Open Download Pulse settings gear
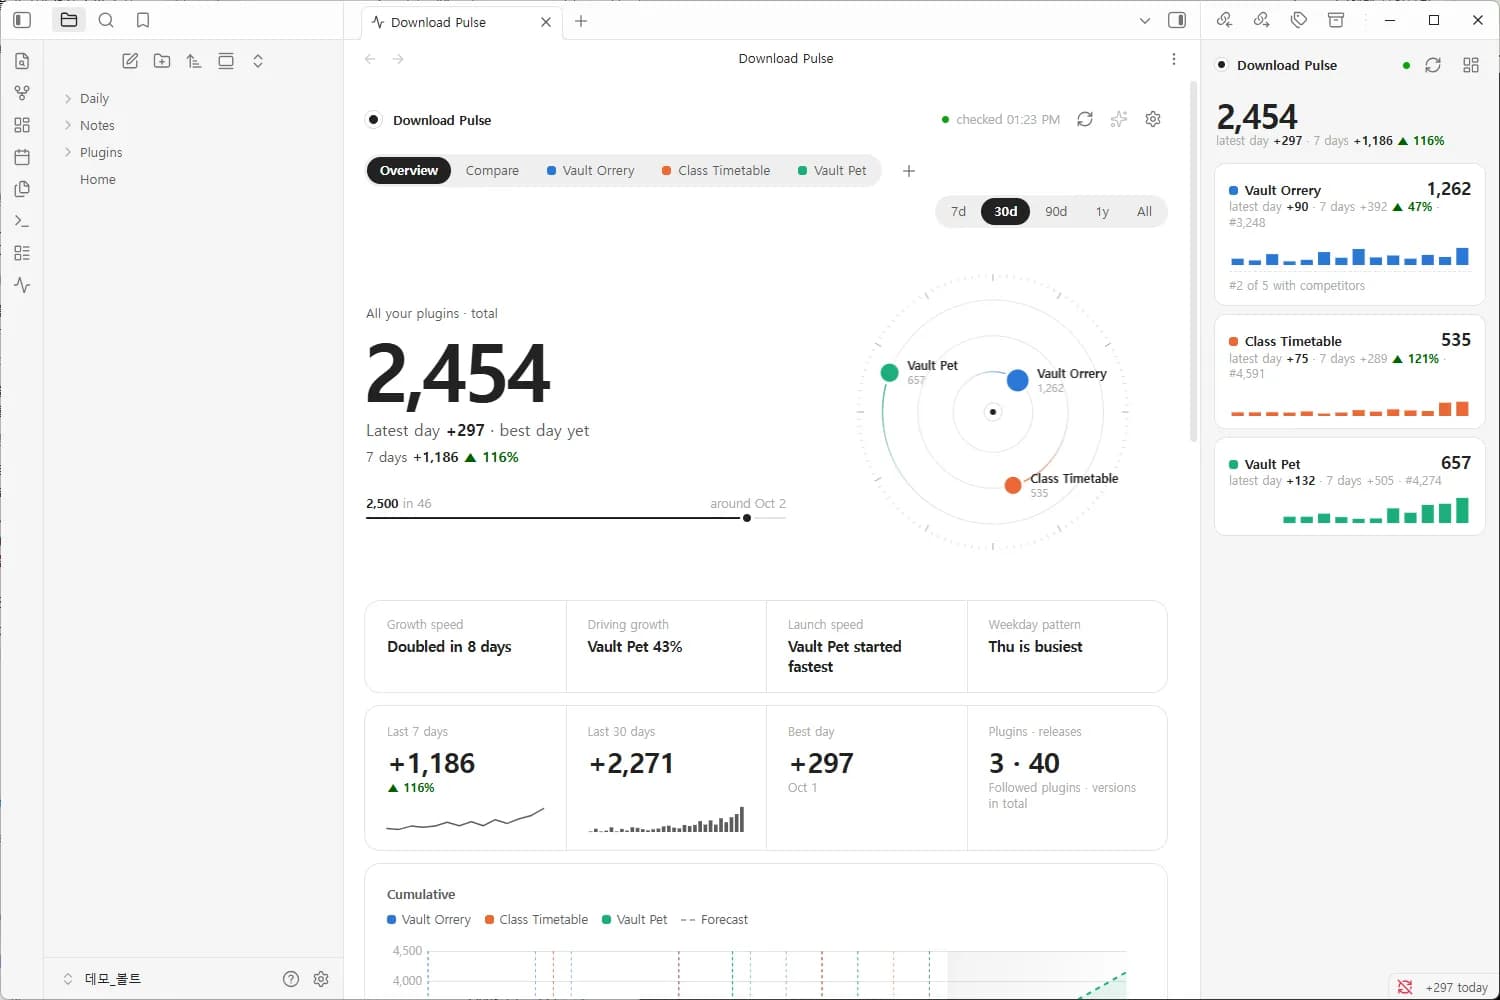The height and width of the screenshot is (1000, 1500). [1153, 119]
